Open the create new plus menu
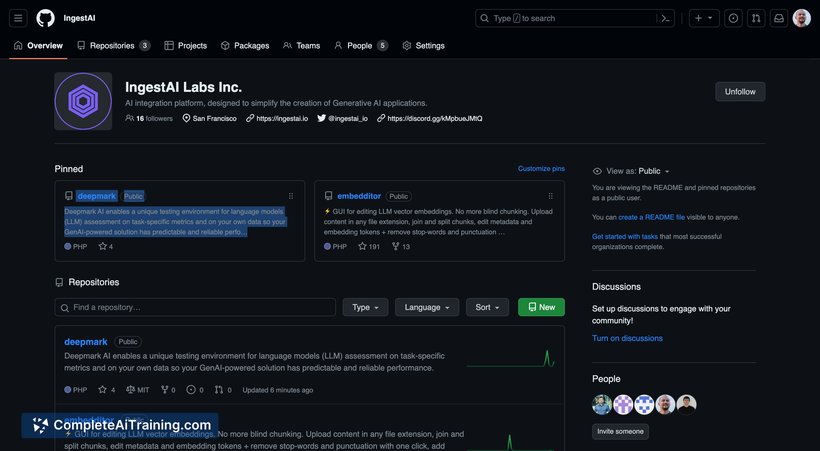This screenshot has width=820, height=451. click(703, 18)
